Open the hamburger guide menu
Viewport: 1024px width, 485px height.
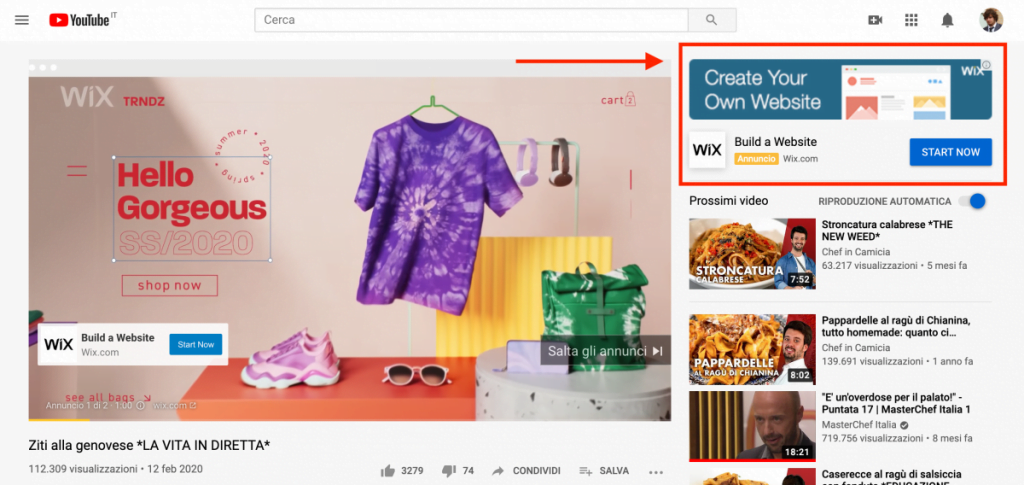(22, 20)
